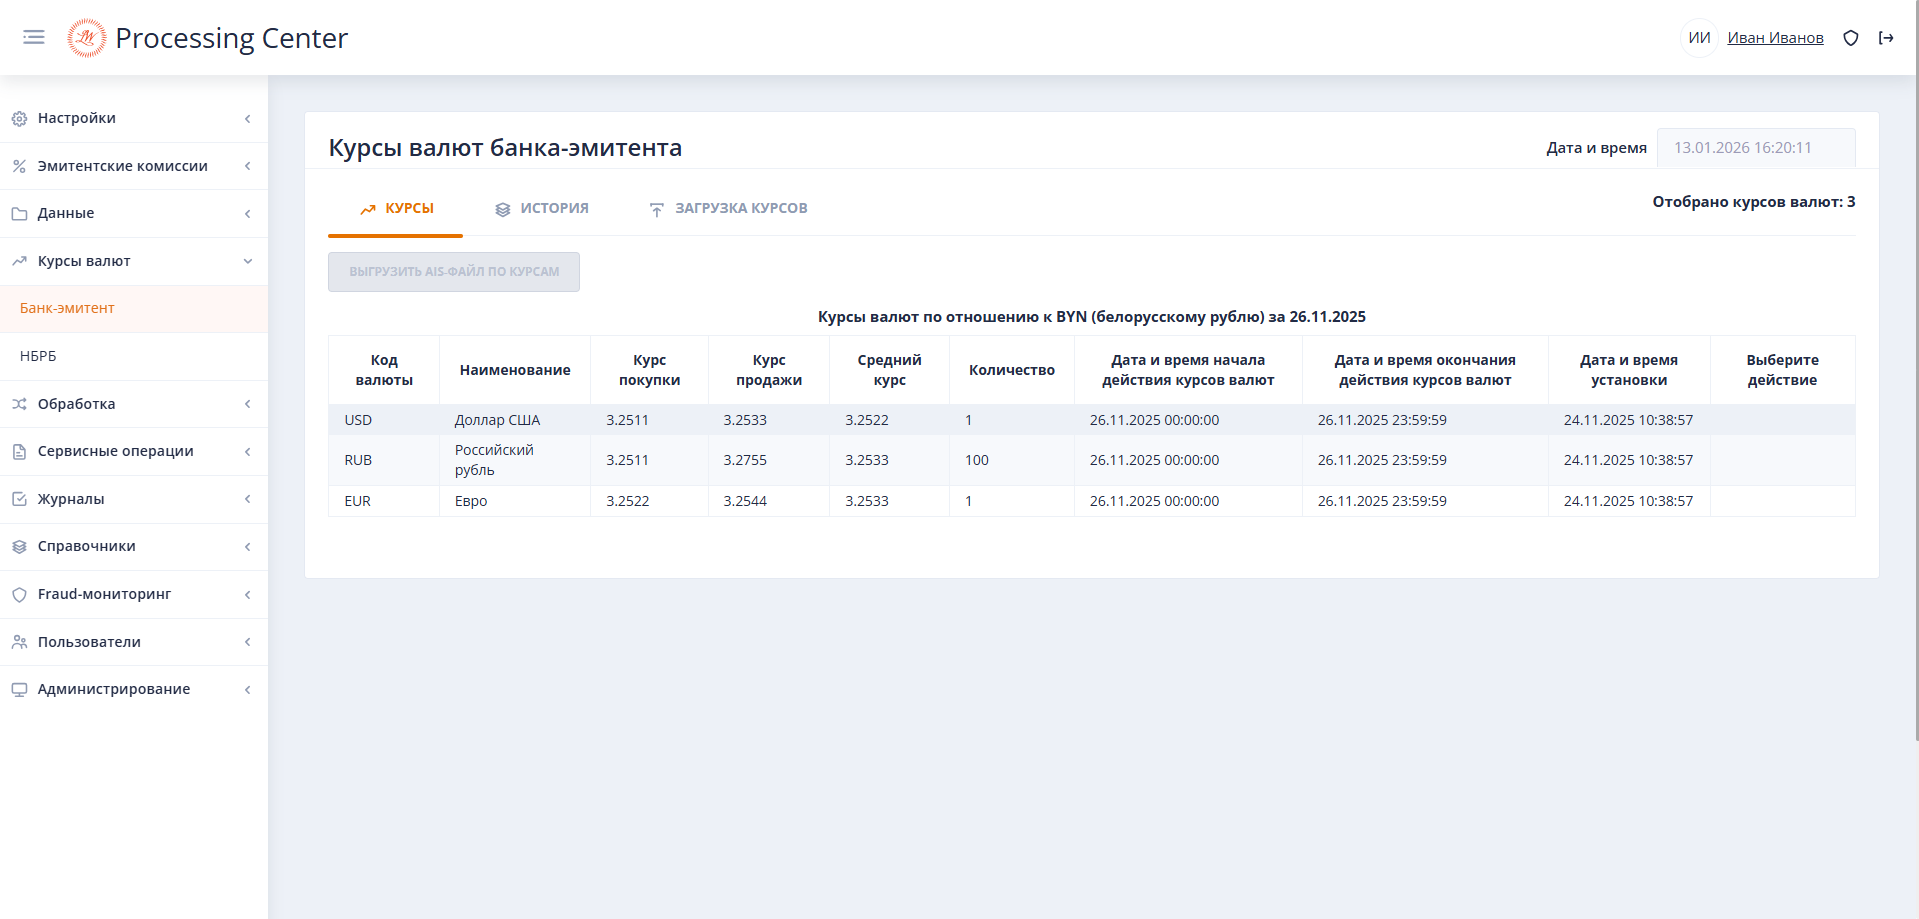Click the shield icon near username
1919x919 pixels.
point(1851,38)
